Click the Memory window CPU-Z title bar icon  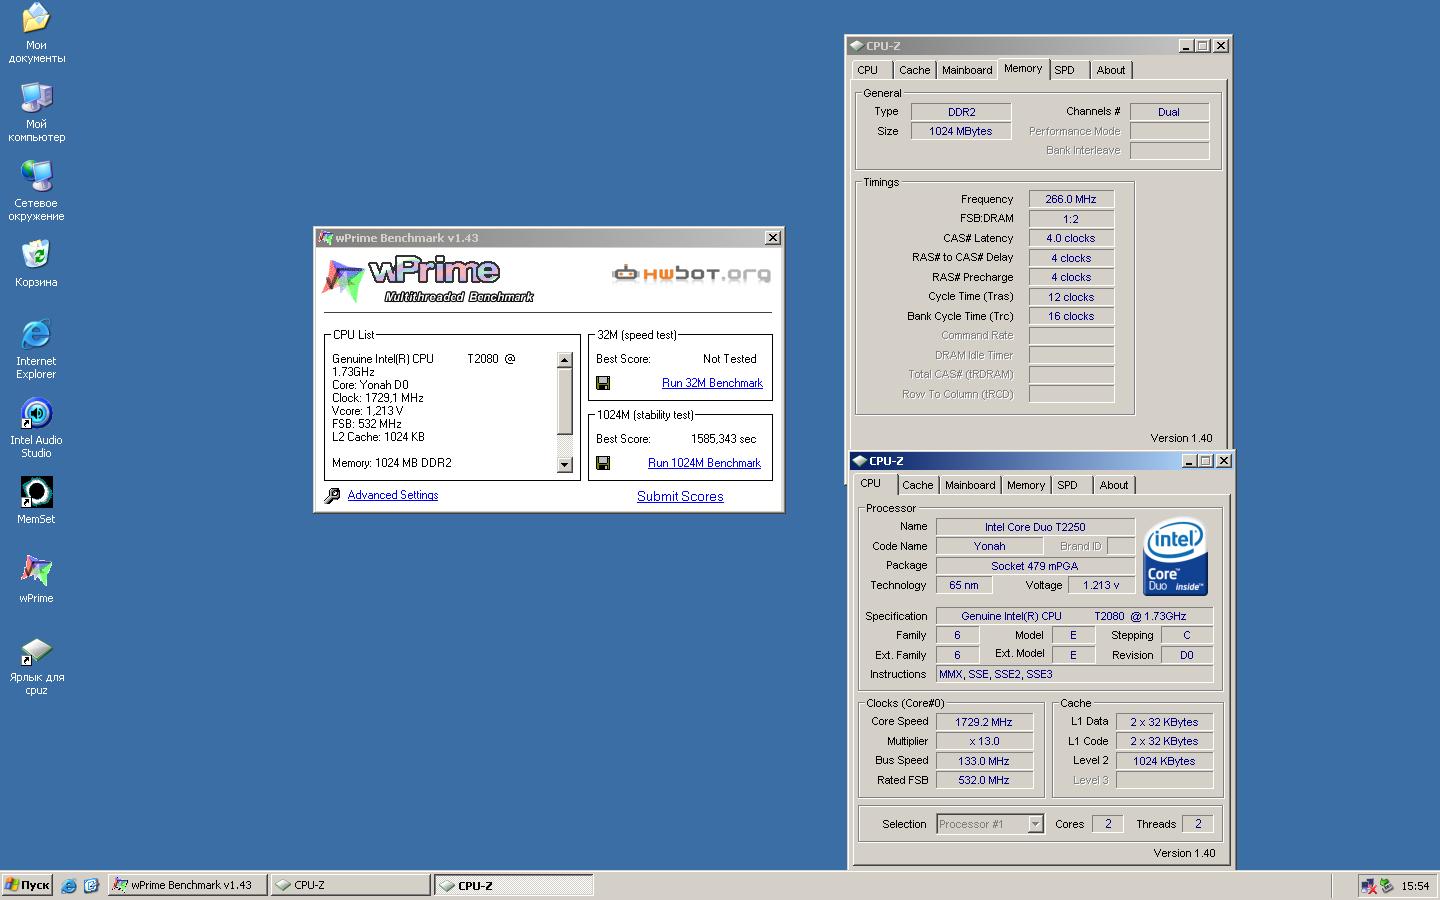(x=857, y=46)
